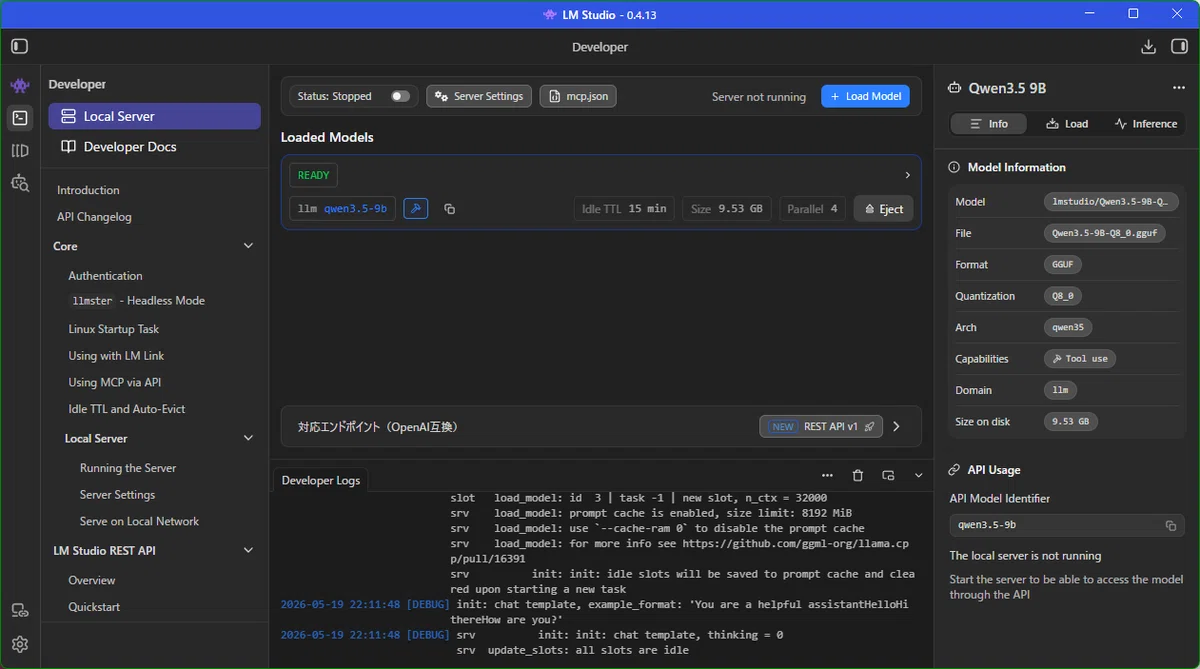
Task: Open the Quickstart docs page
Action: (94, 607)
